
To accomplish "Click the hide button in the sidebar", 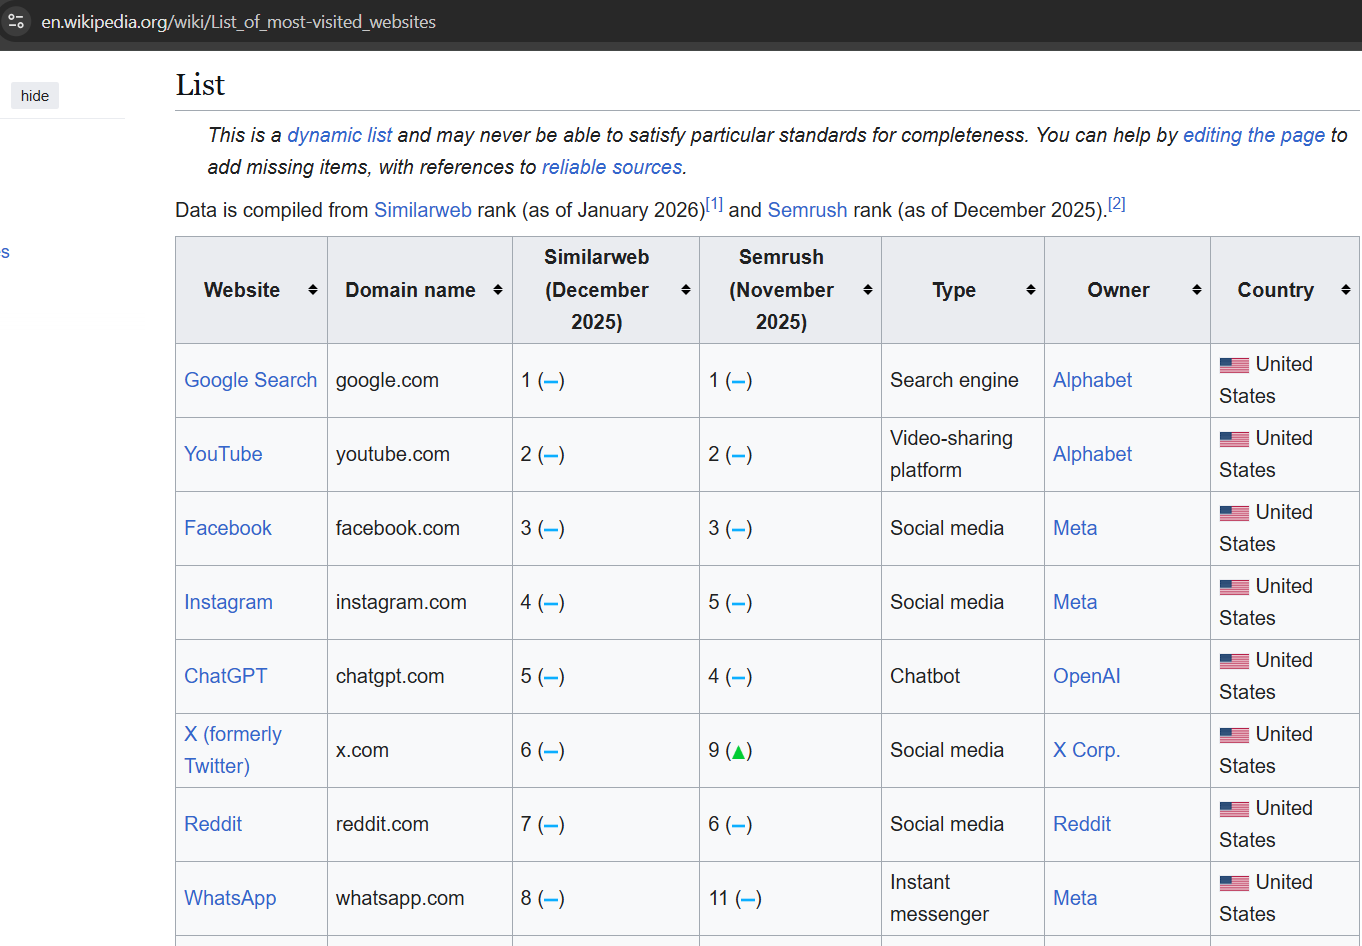I will pyautogui.click(x=35, y=96).
